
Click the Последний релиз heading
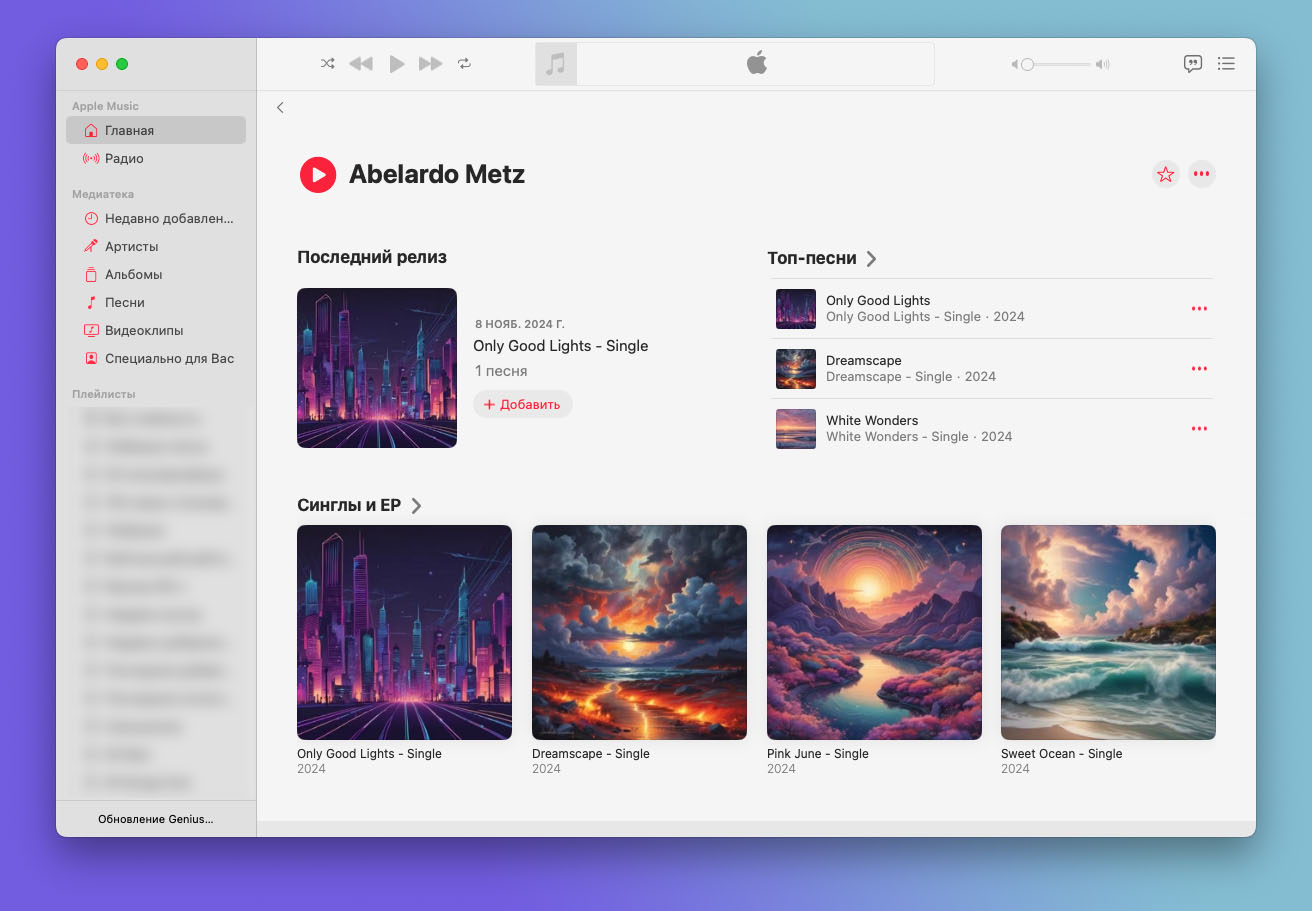click(x=372, y=257)
